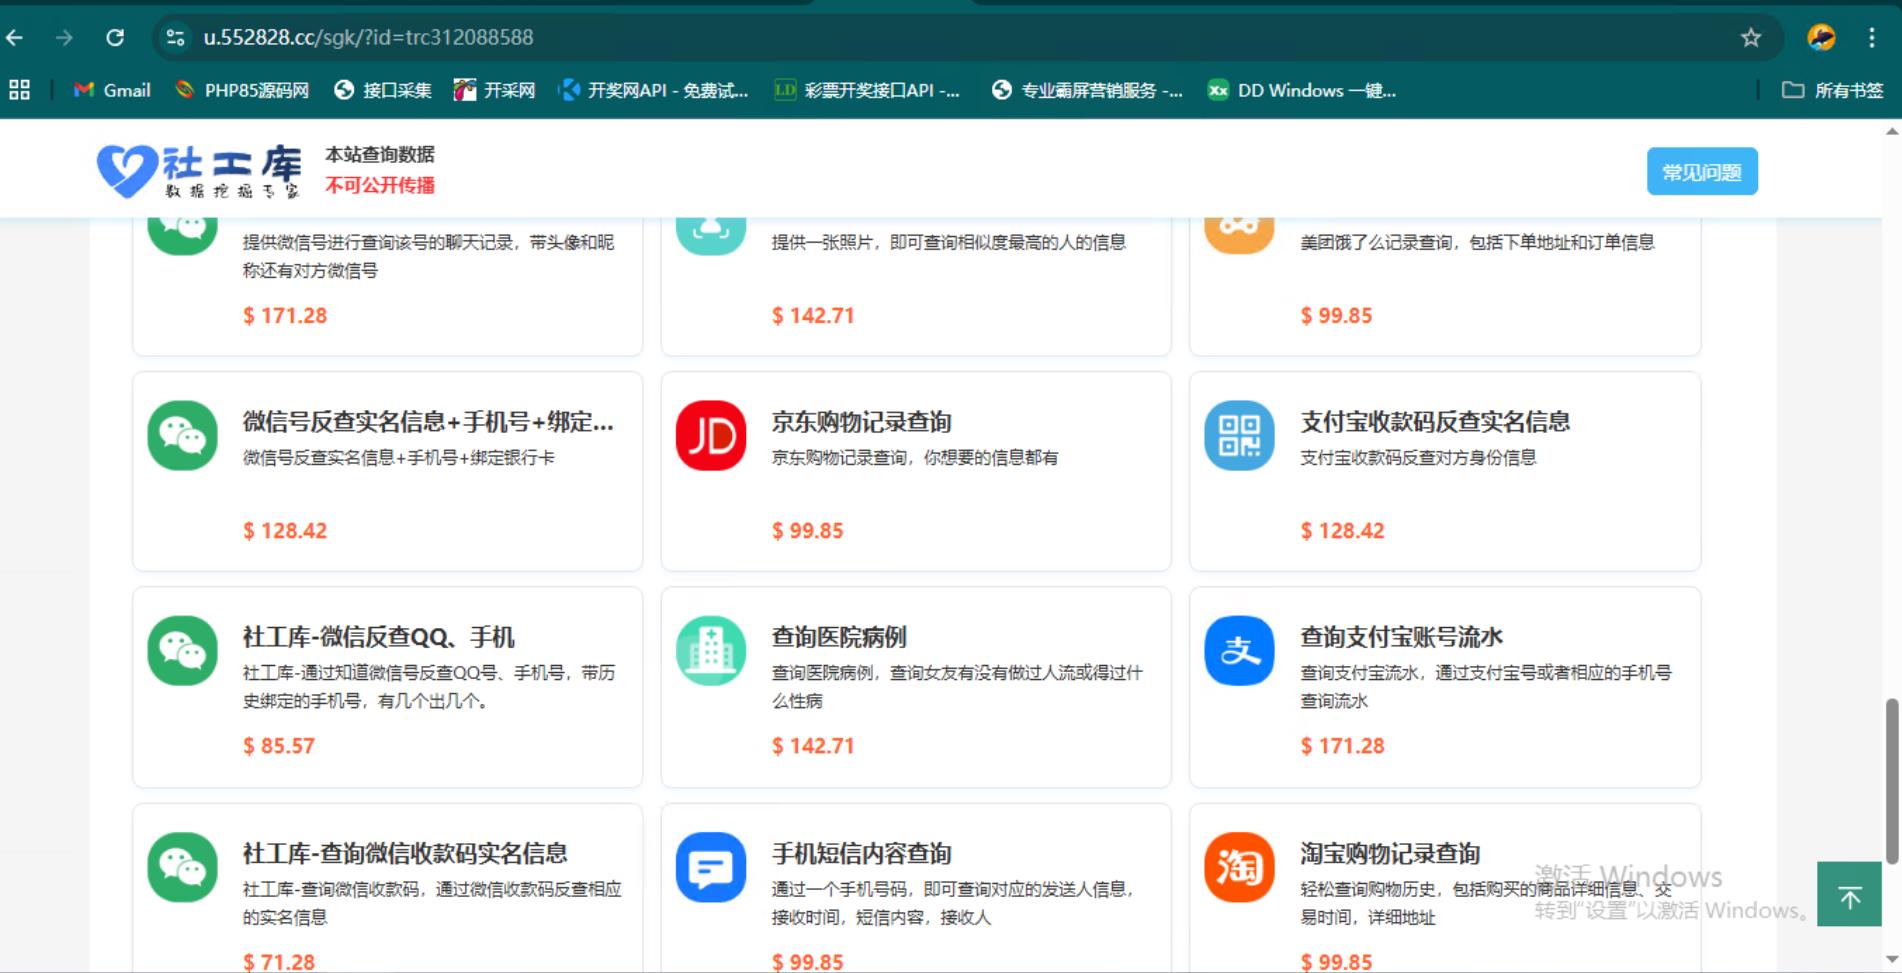Open the 专业霸屏营销服务 bookmark
Screen dimensions: 1902x973
coord(1087,90)
